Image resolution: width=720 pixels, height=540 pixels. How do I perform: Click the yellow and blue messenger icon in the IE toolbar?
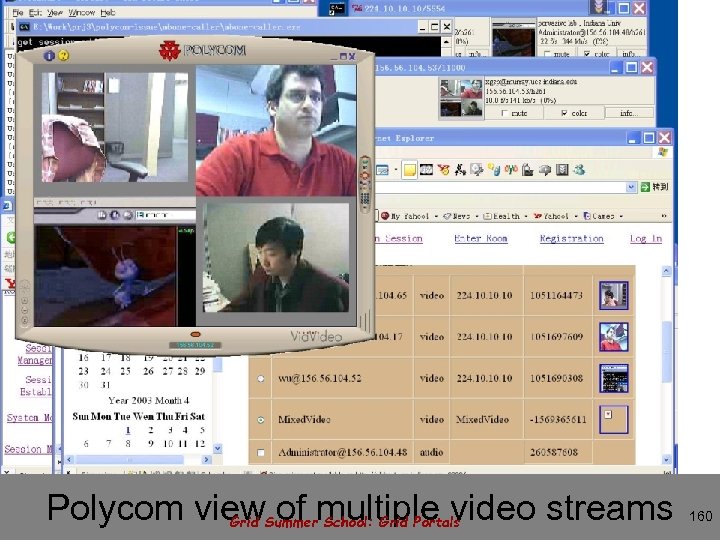(x=494, y=170)
